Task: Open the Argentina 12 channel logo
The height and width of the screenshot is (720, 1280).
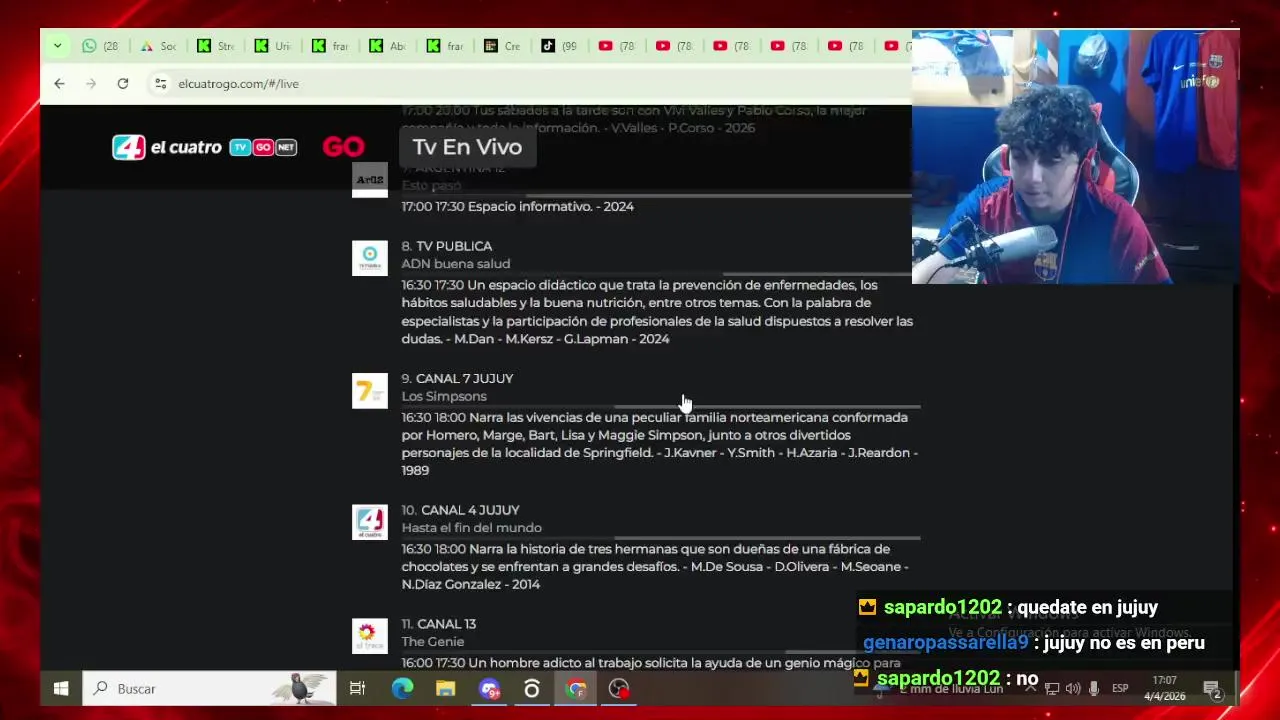Action: [x=370, y=180]
